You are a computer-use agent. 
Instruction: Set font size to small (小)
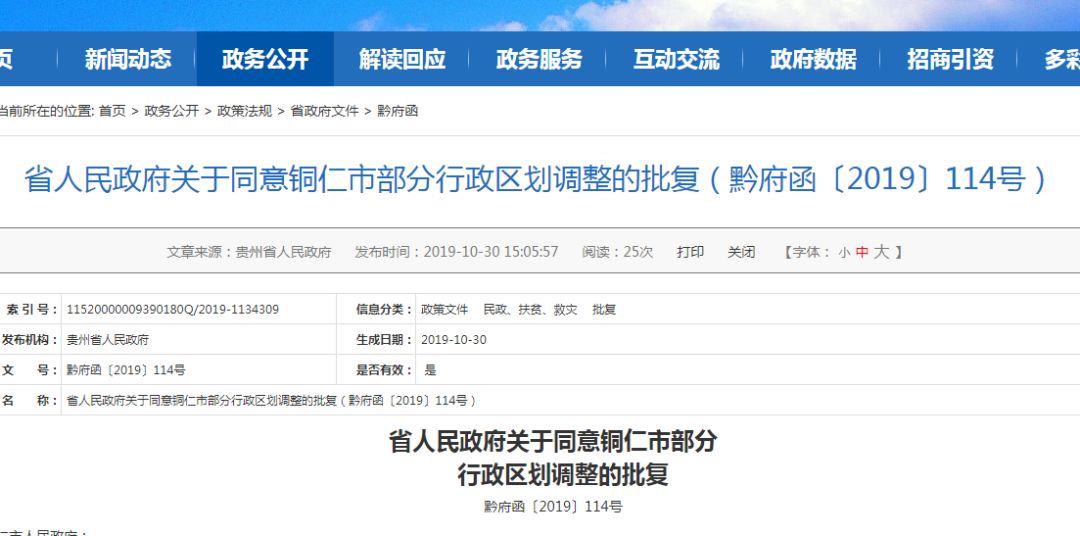844,253
